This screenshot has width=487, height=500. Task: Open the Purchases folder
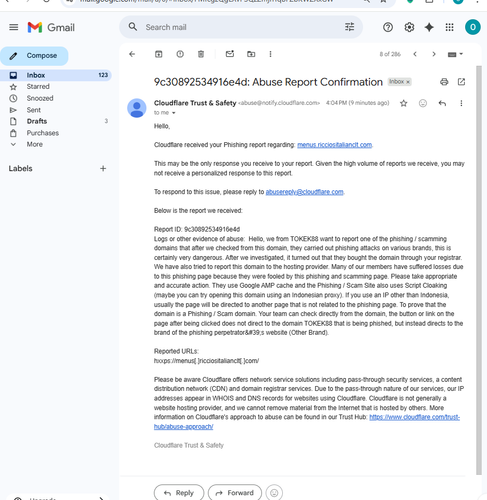coord(43,133)
